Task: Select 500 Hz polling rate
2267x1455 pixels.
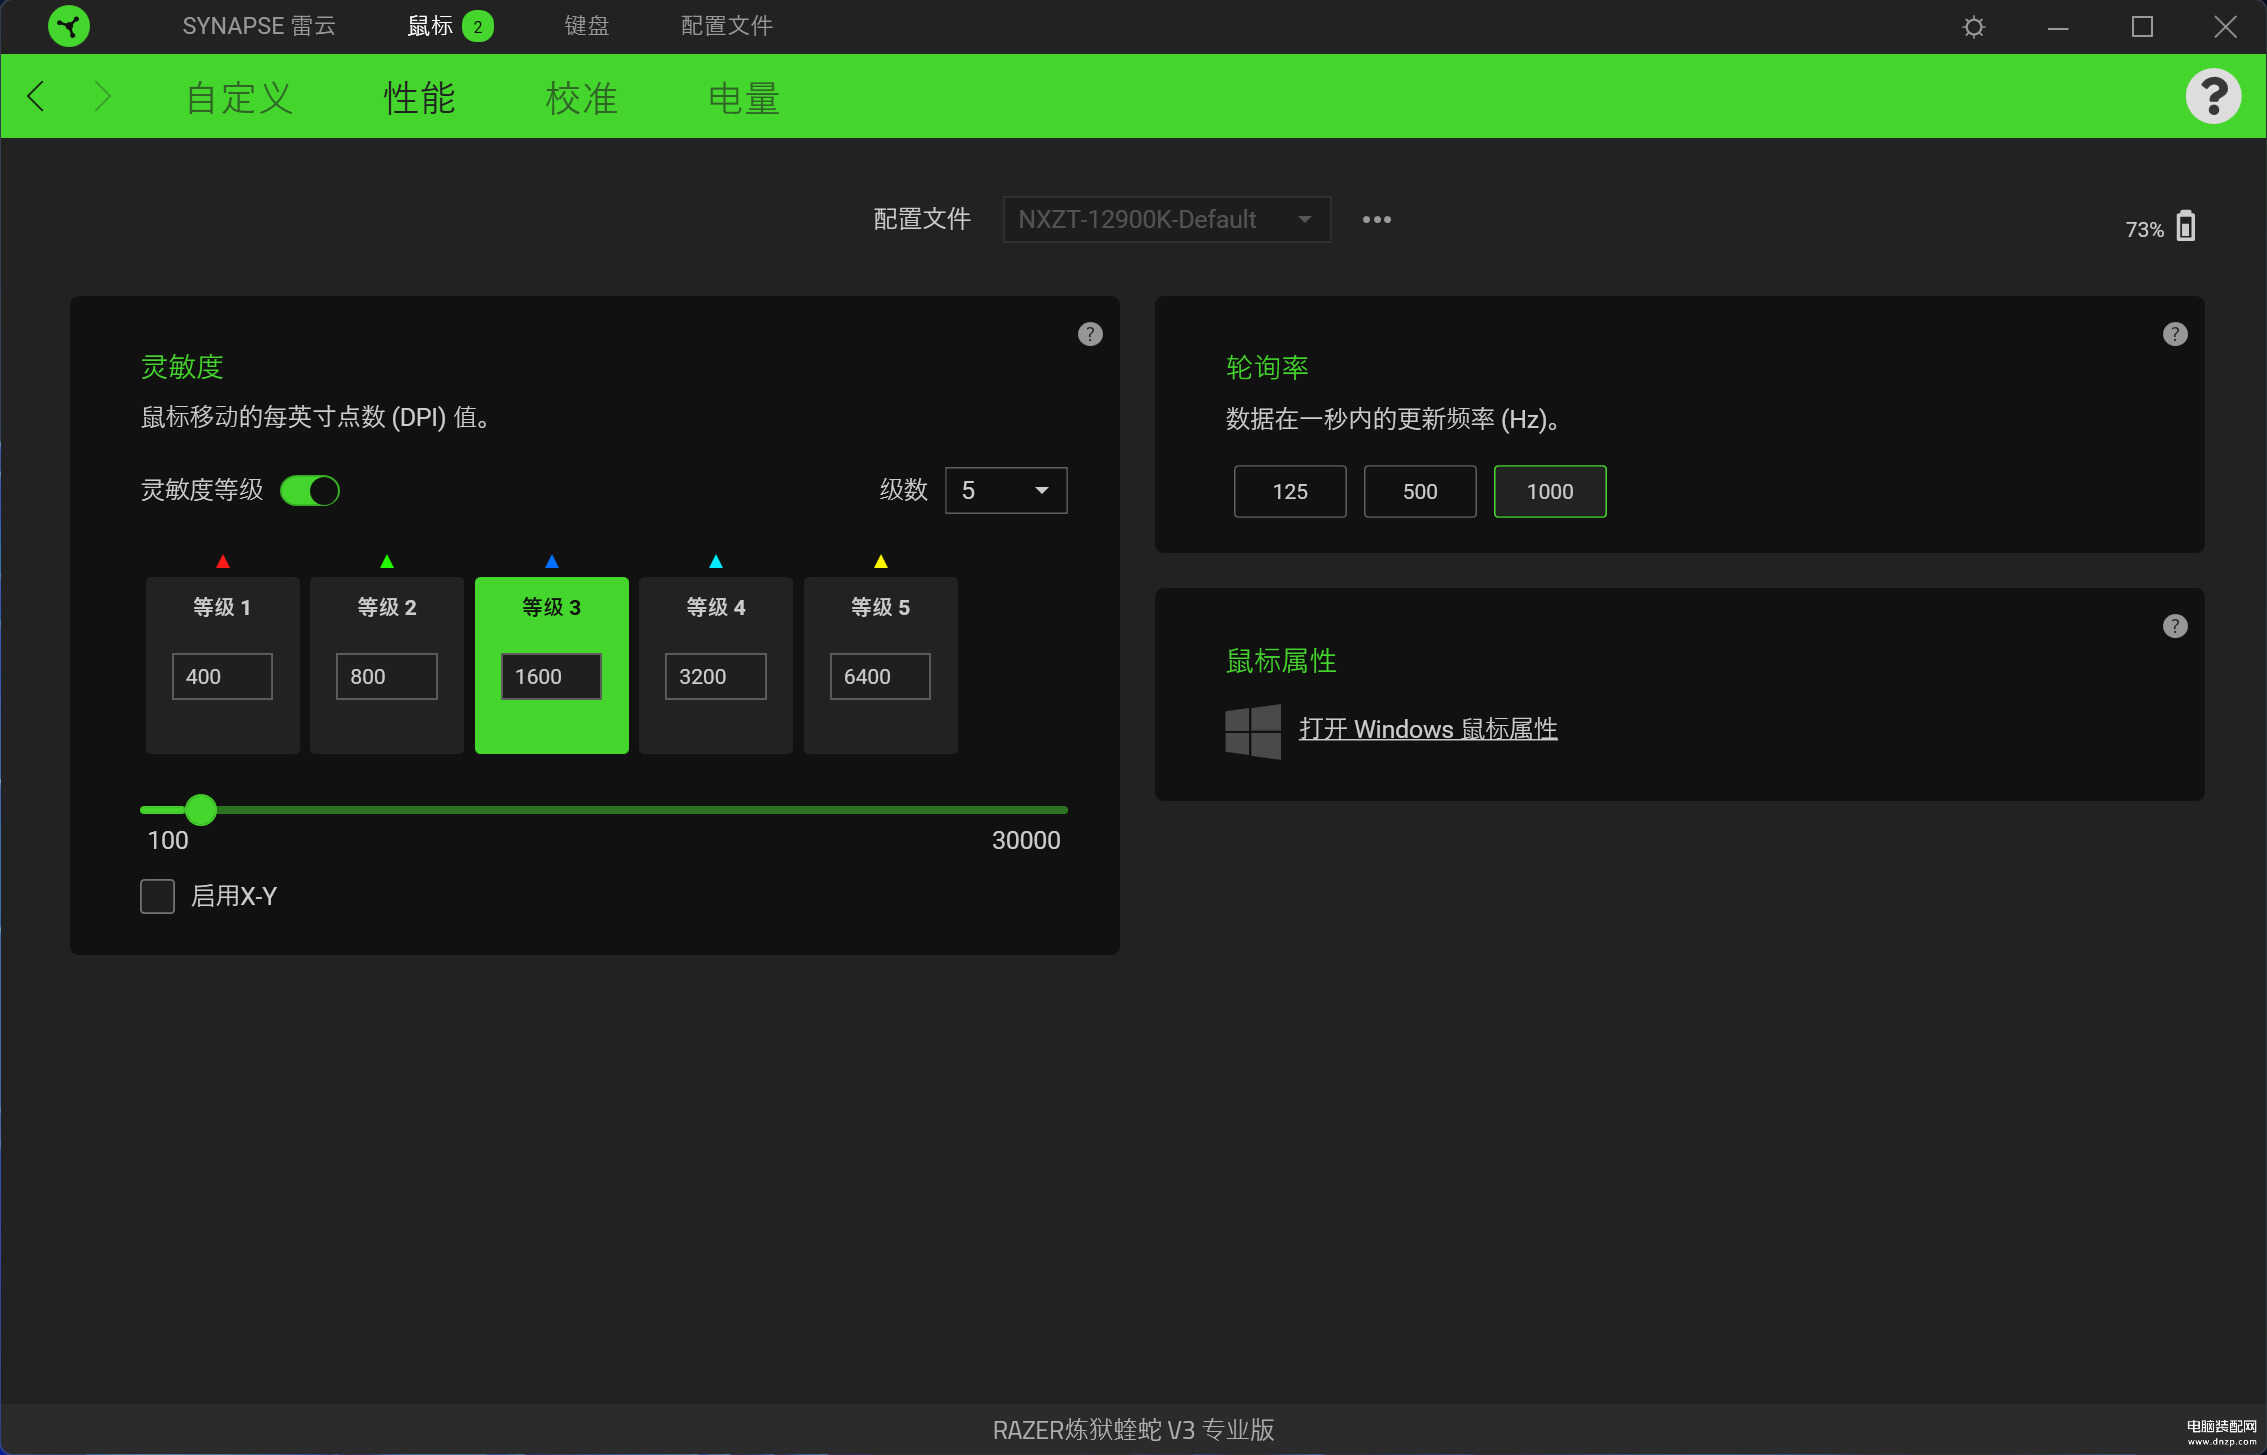Action: tap(1420, 491)
